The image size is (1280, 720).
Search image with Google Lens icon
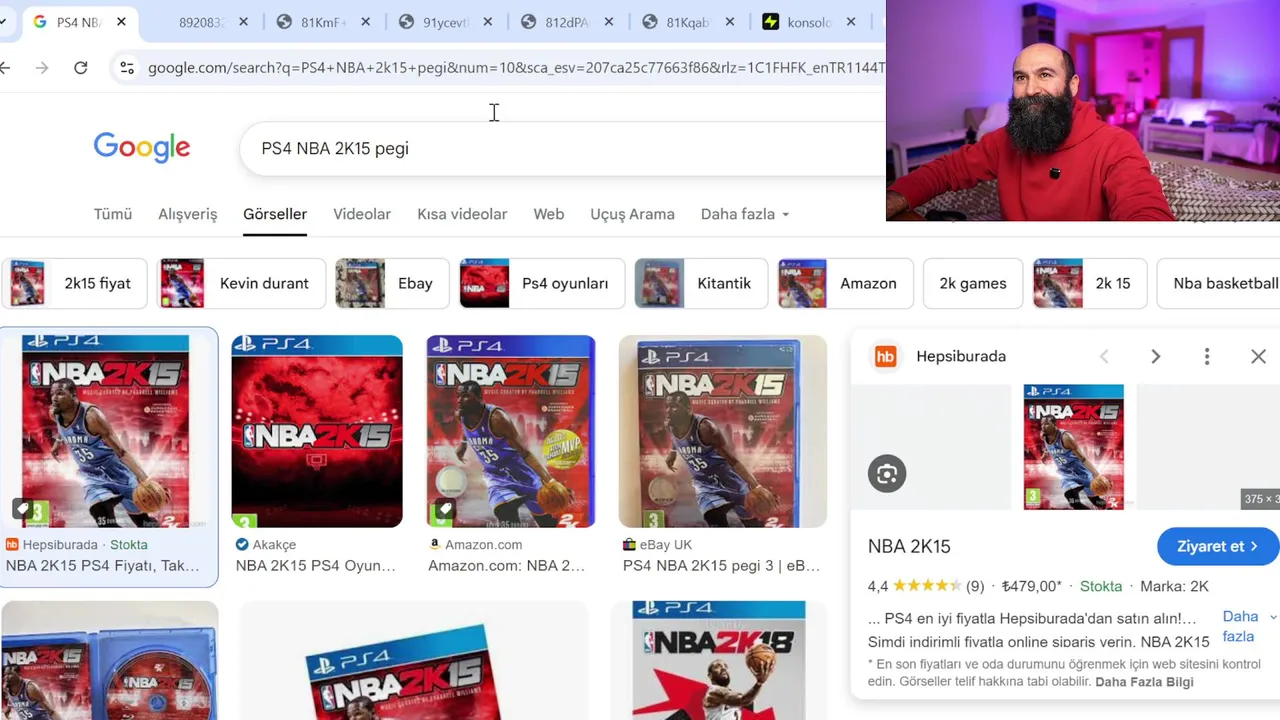coord(887,474)
